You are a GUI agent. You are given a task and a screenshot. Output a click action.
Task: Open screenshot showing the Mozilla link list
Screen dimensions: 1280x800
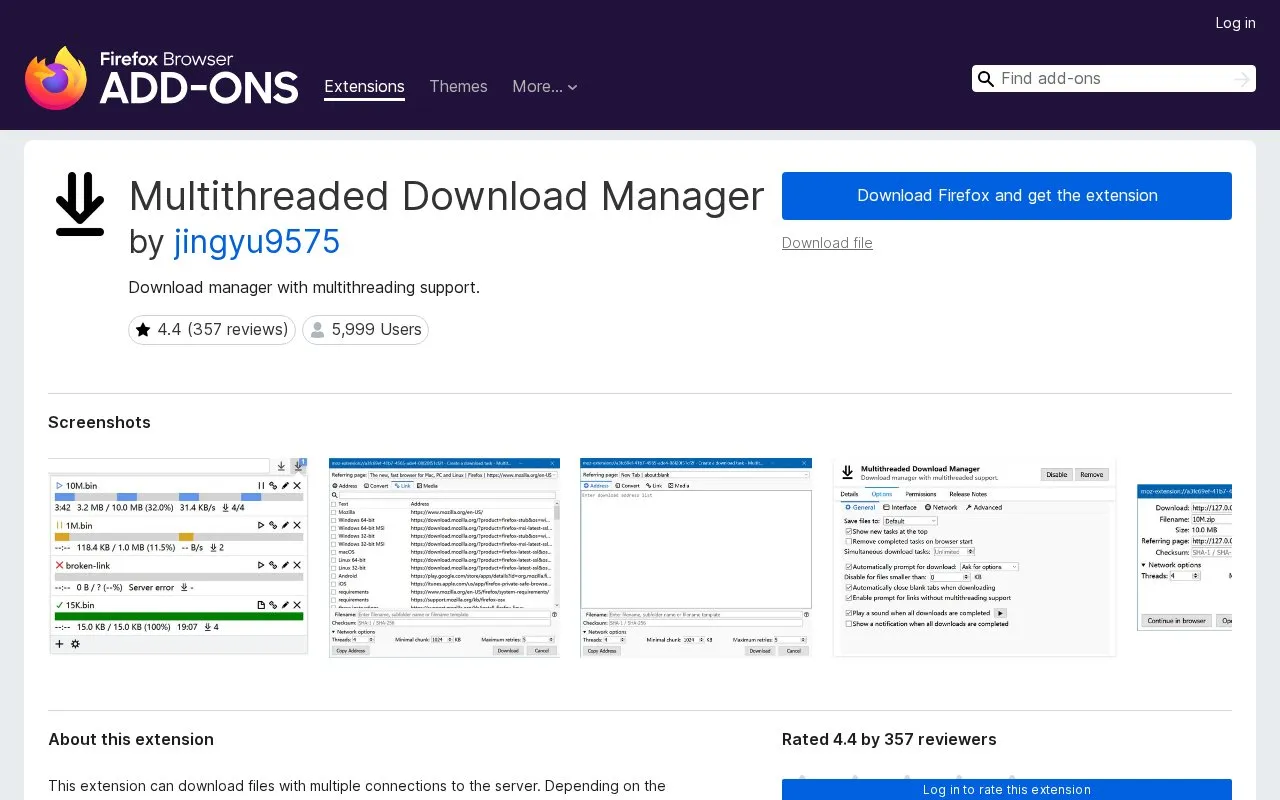click(444, 557)
